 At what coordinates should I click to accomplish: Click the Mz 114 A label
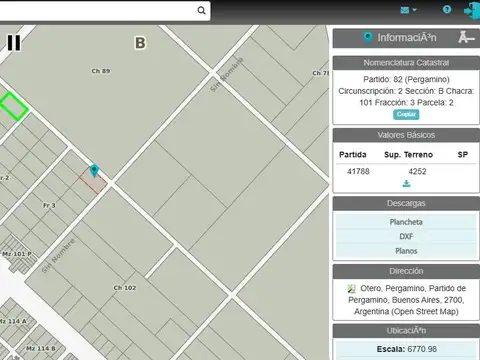(13, 321)
